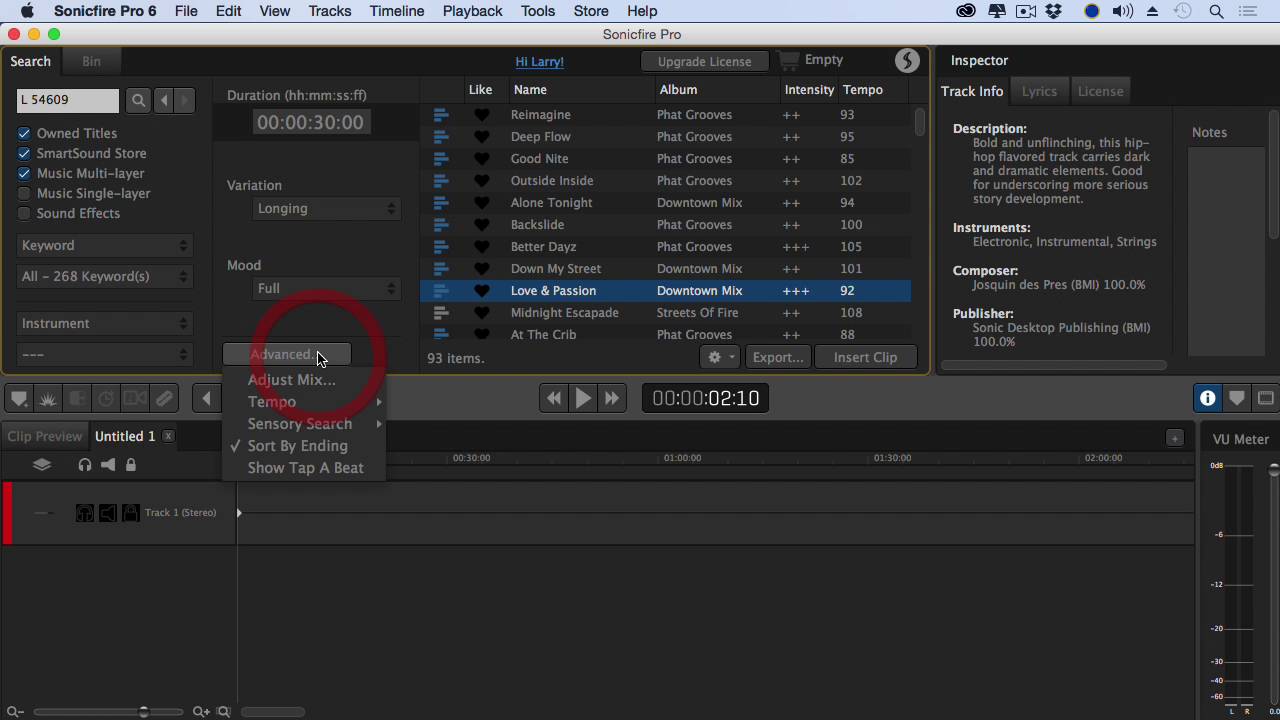The height and width of the screenshot is (720, 1280).
Task: Close the Untitled 1 tab with its x
Action: [168, 436]
